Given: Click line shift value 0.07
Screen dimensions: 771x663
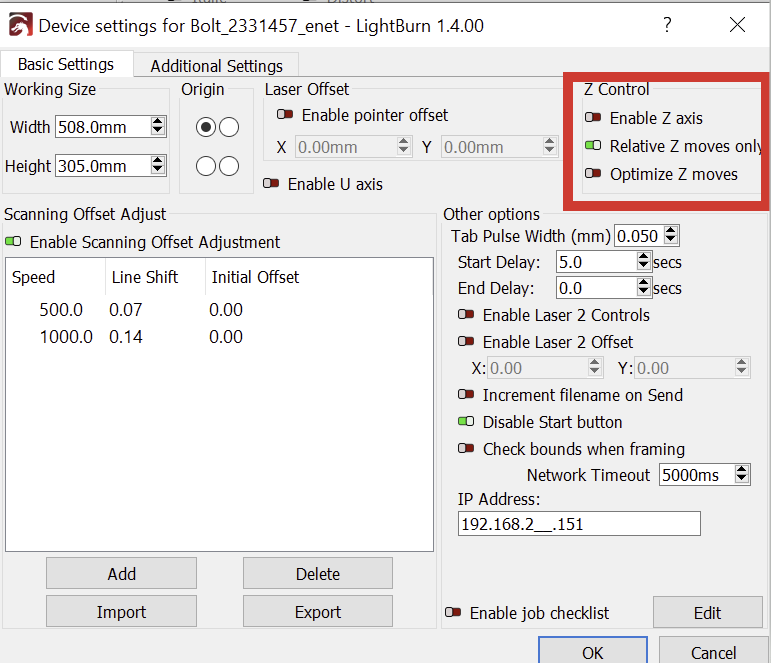Looking at the screenshot, I should coord(126,310).
